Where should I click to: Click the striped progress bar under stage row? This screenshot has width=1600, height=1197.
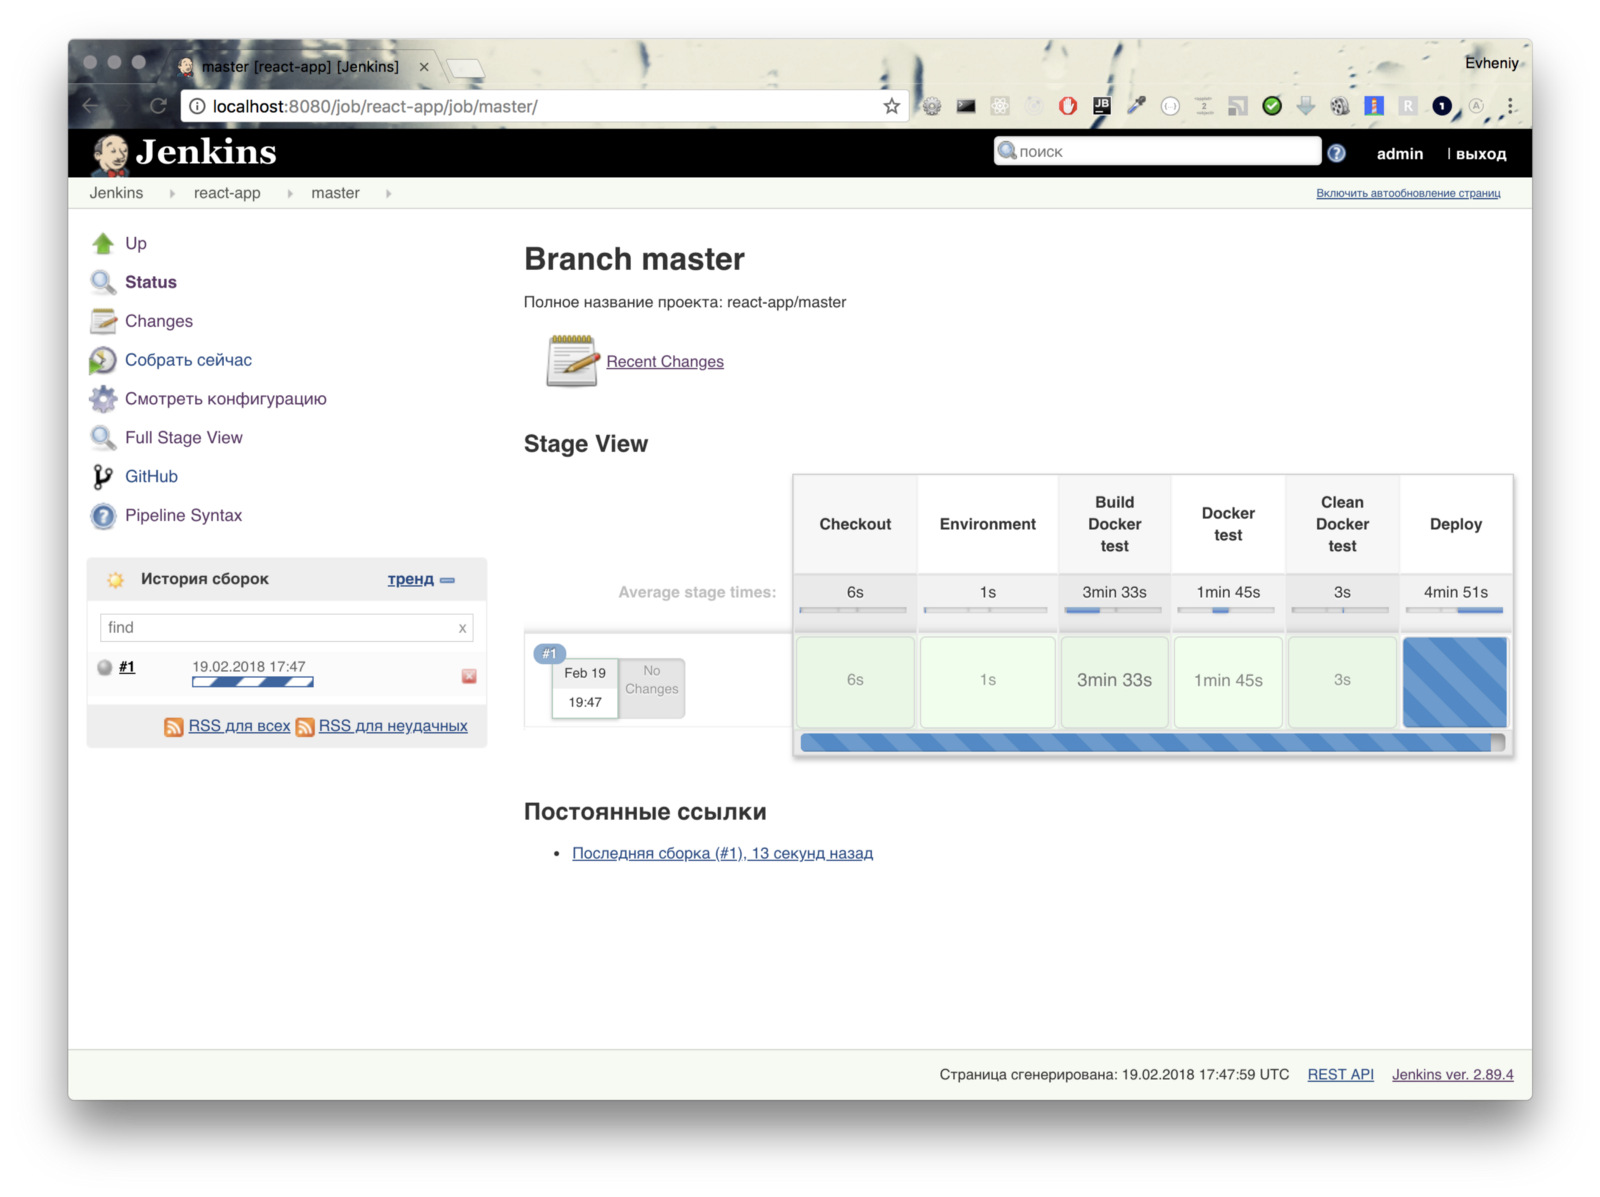1152,743
